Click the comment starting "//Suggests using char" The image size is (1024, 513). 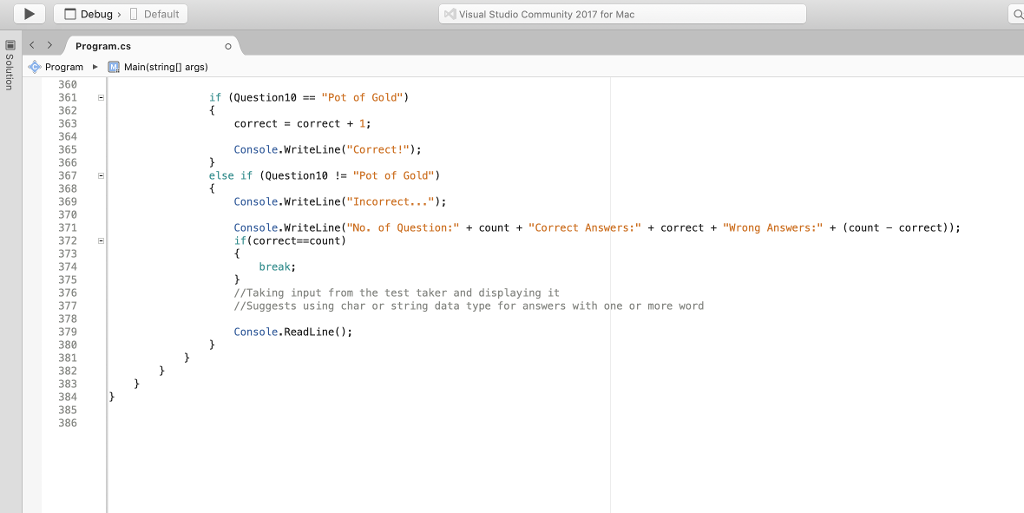click(469, 306)
